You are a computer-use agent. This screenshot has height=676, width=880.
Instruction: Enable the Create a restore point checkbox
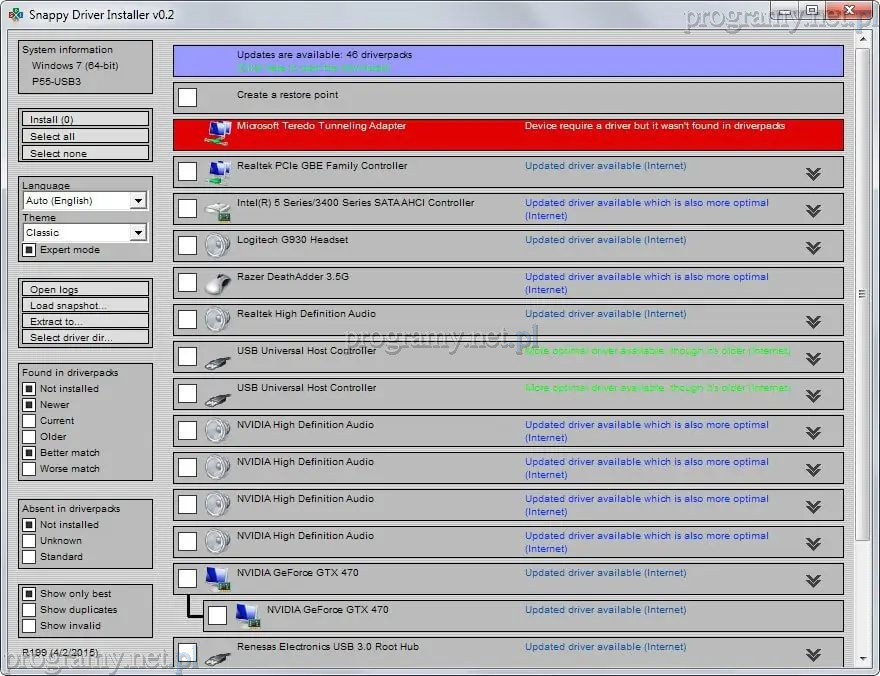pos(187,97)
